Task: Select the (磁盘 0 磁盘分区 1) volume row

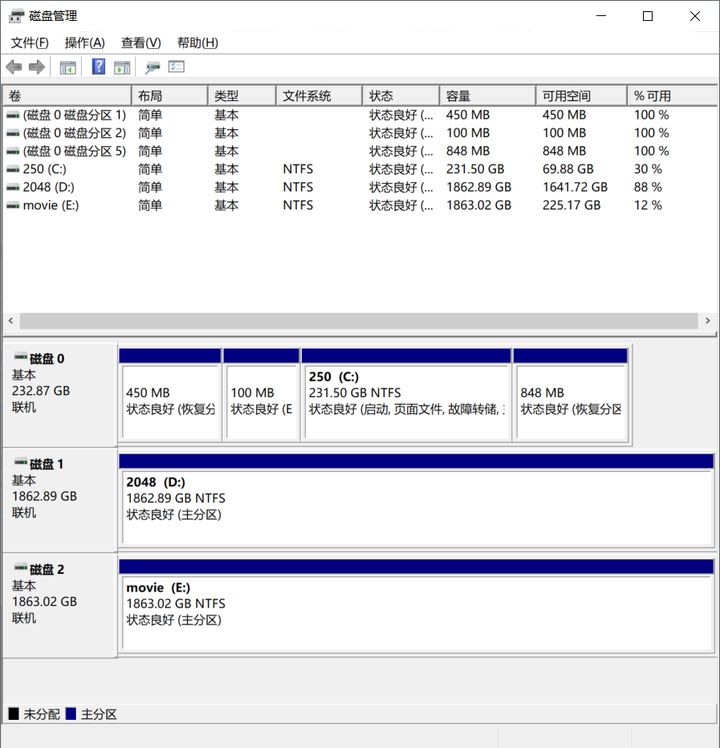Action: pos(360,115)
